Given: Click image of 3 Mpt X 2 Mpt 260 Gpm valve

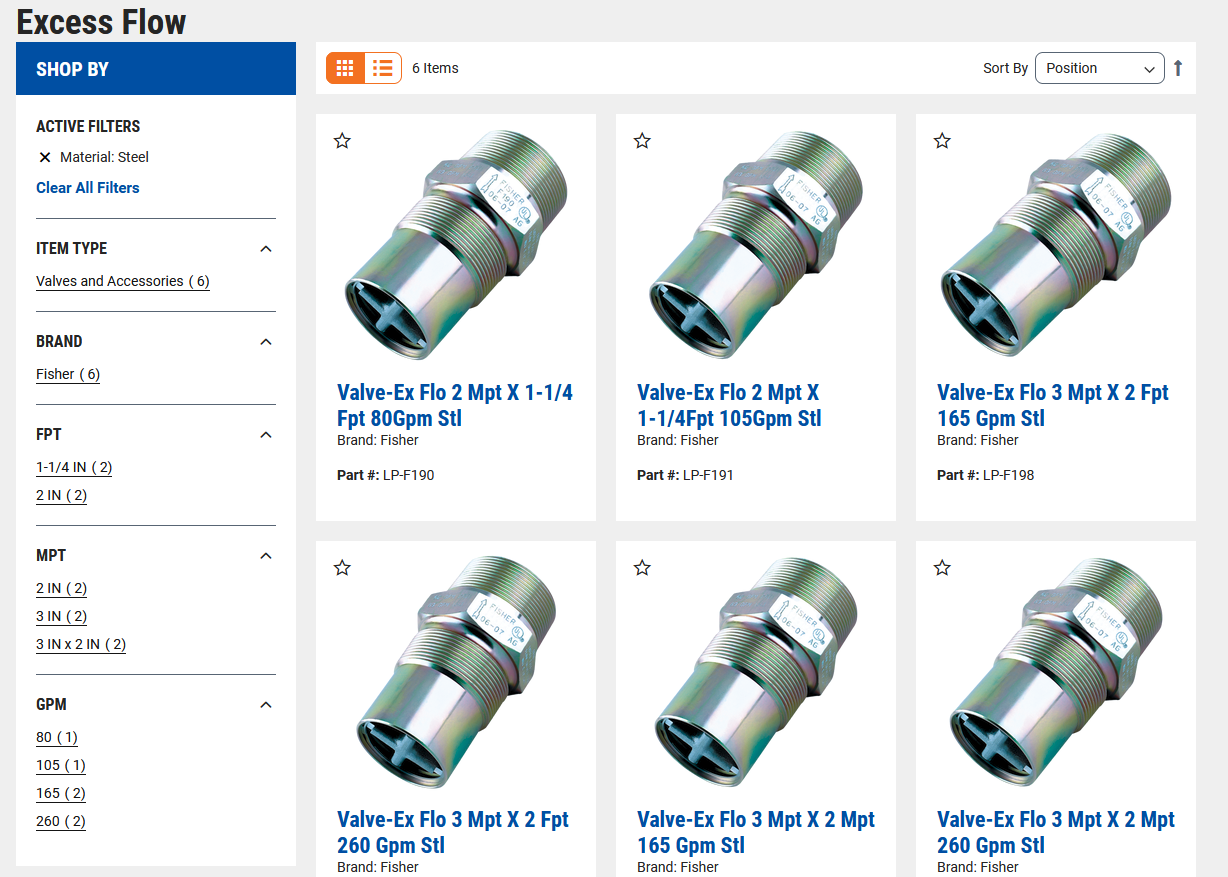Looking at the screenshot, I should pos(1055,674).
